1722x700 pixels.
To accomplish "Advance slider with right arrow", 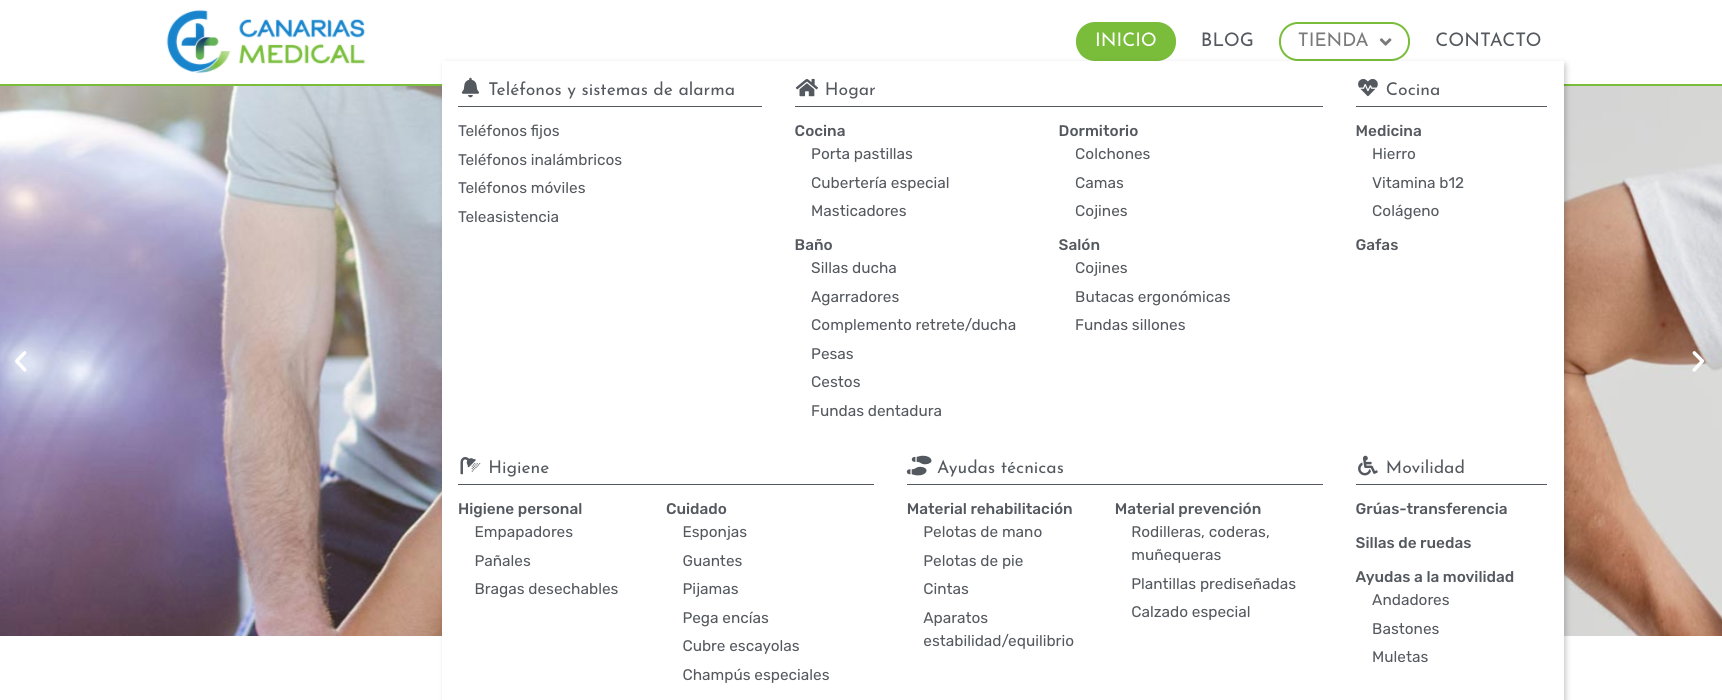I will click(x=1697, y=361).
